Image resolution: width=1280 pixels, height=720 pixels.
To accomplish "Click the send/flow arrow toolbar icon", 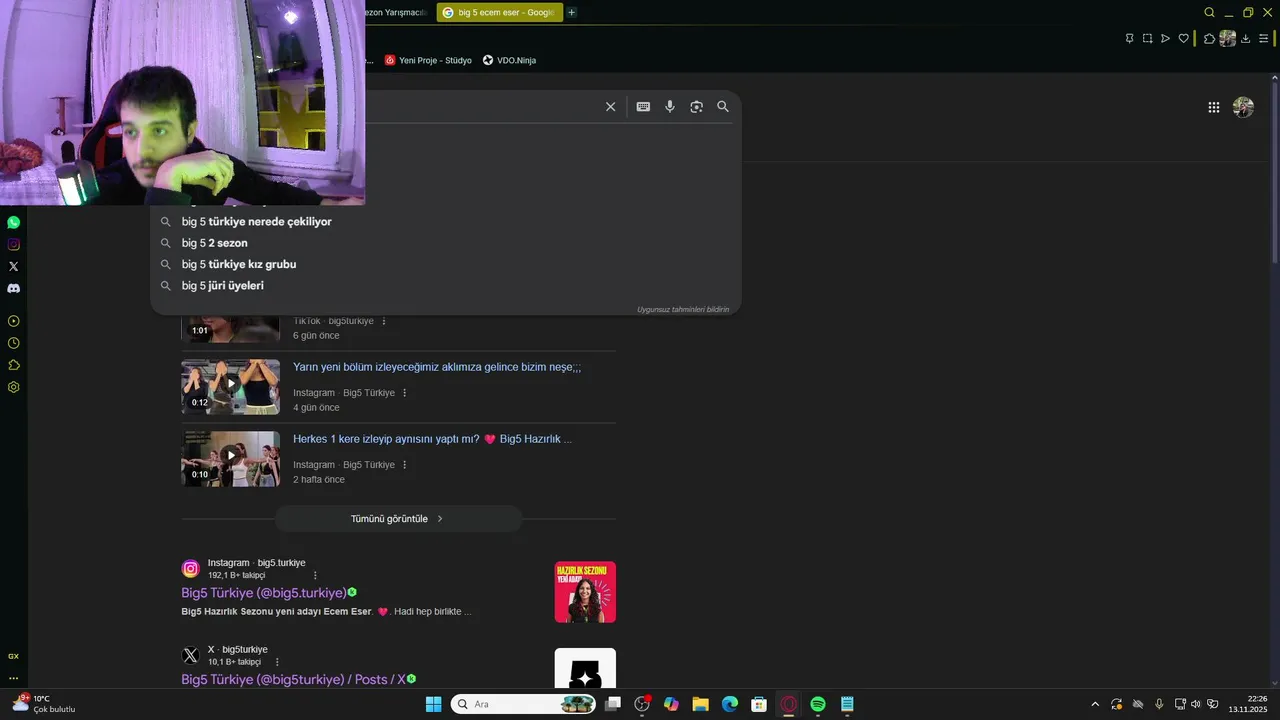I will pos(1165,38).
